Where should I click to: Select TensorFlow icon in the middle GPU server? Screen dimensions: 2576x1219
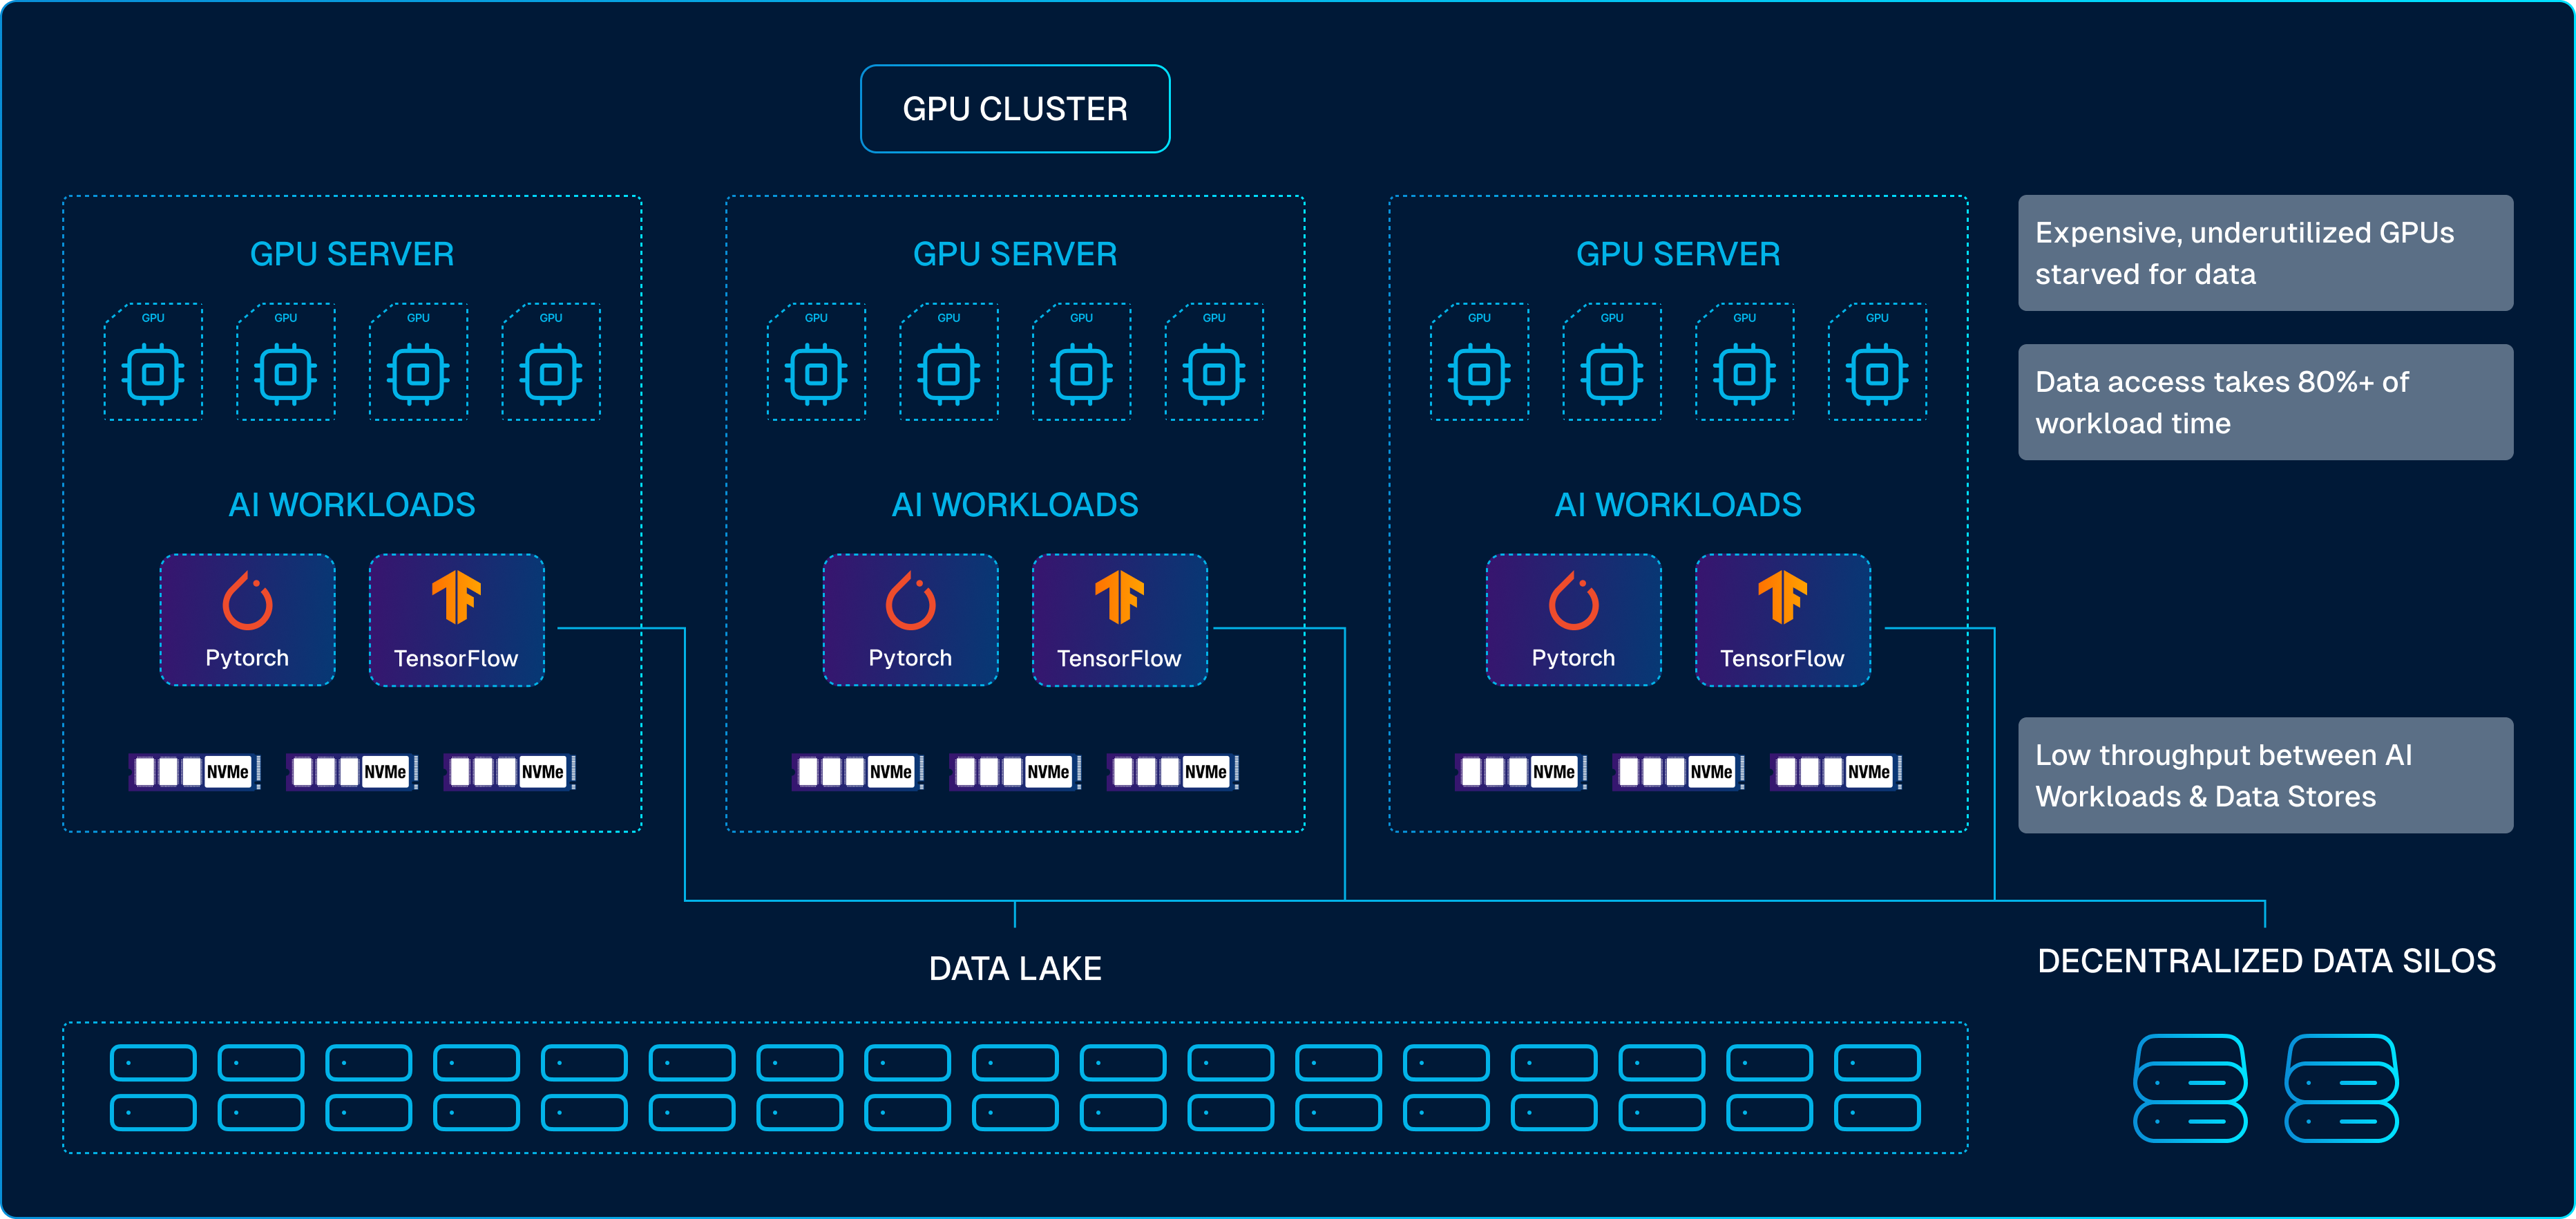(x=1119, y=620)
